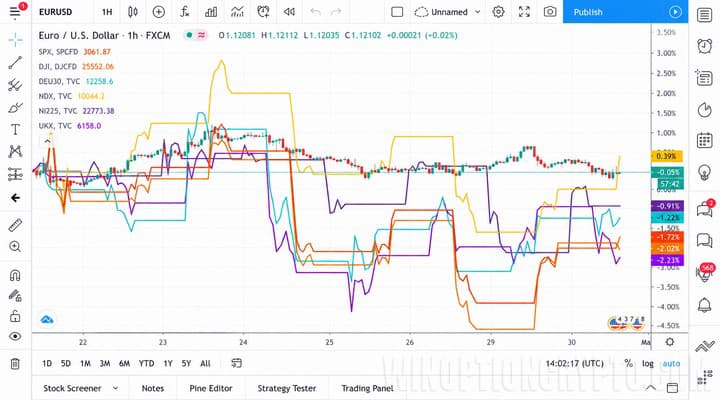Select the All time range
This screenshot has width=720, height=400.
[x=205, y=363]
